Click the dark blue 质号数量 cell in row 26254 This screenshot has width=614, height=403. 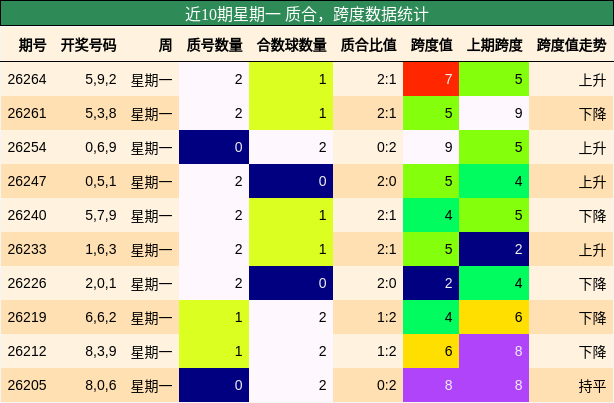pyautogui.click(x=214, y=147)
